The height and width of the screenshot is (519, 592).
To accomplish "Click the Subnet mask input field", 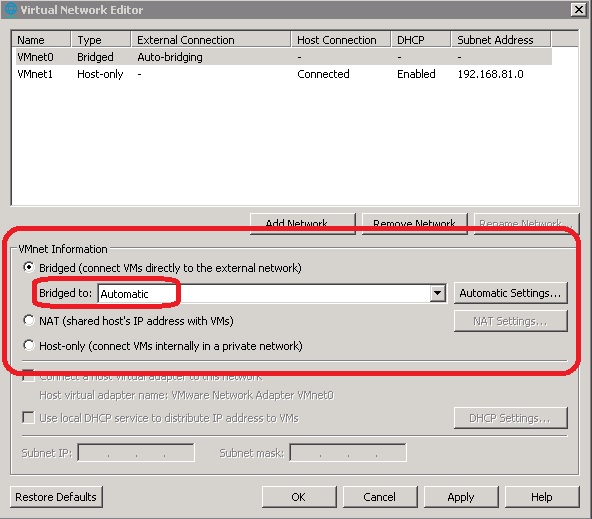I will (x=348, y=452).
